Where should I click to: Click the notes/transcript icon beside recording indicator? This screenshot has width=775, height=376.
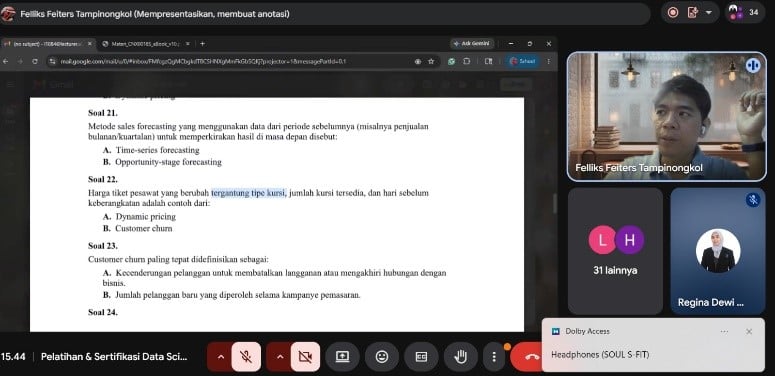click(692, 13)
